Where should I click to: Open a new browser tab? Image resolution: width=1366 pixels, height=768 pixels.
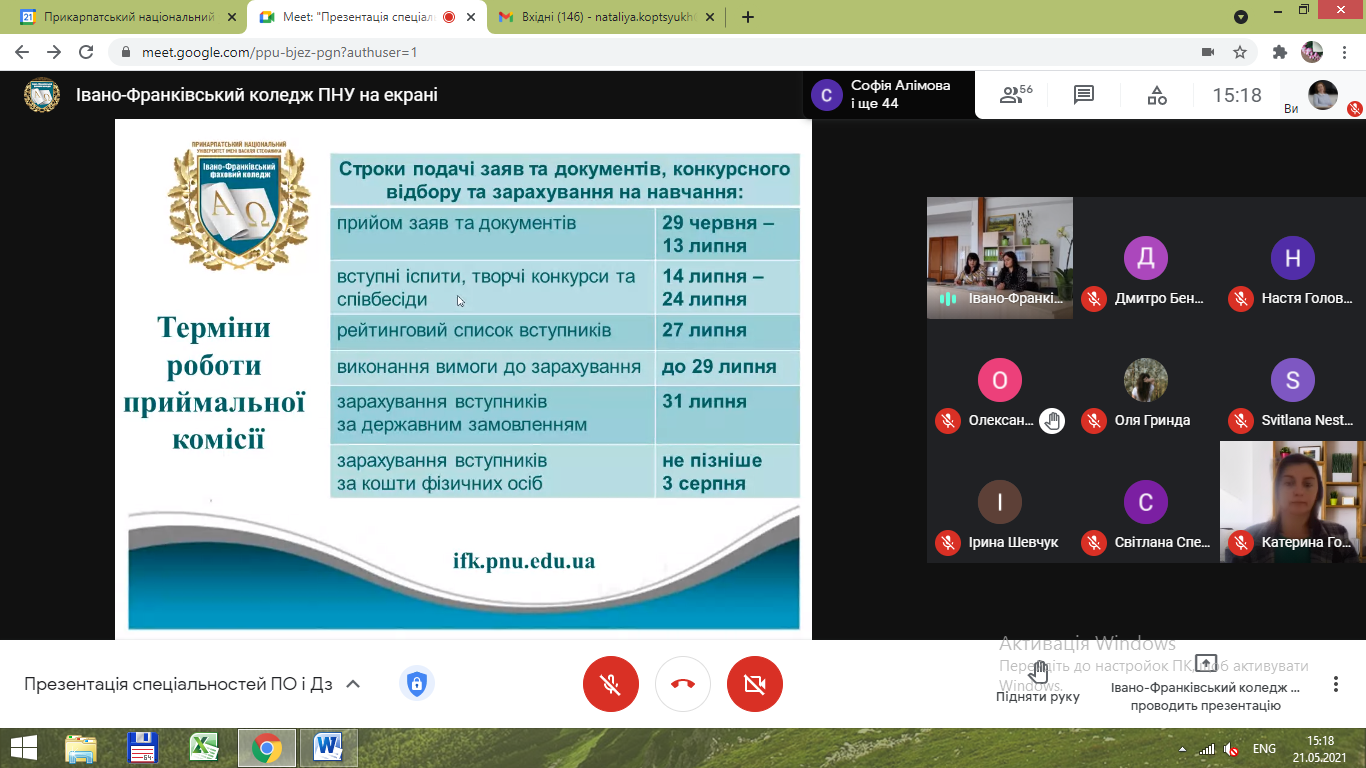pos(748,17)
